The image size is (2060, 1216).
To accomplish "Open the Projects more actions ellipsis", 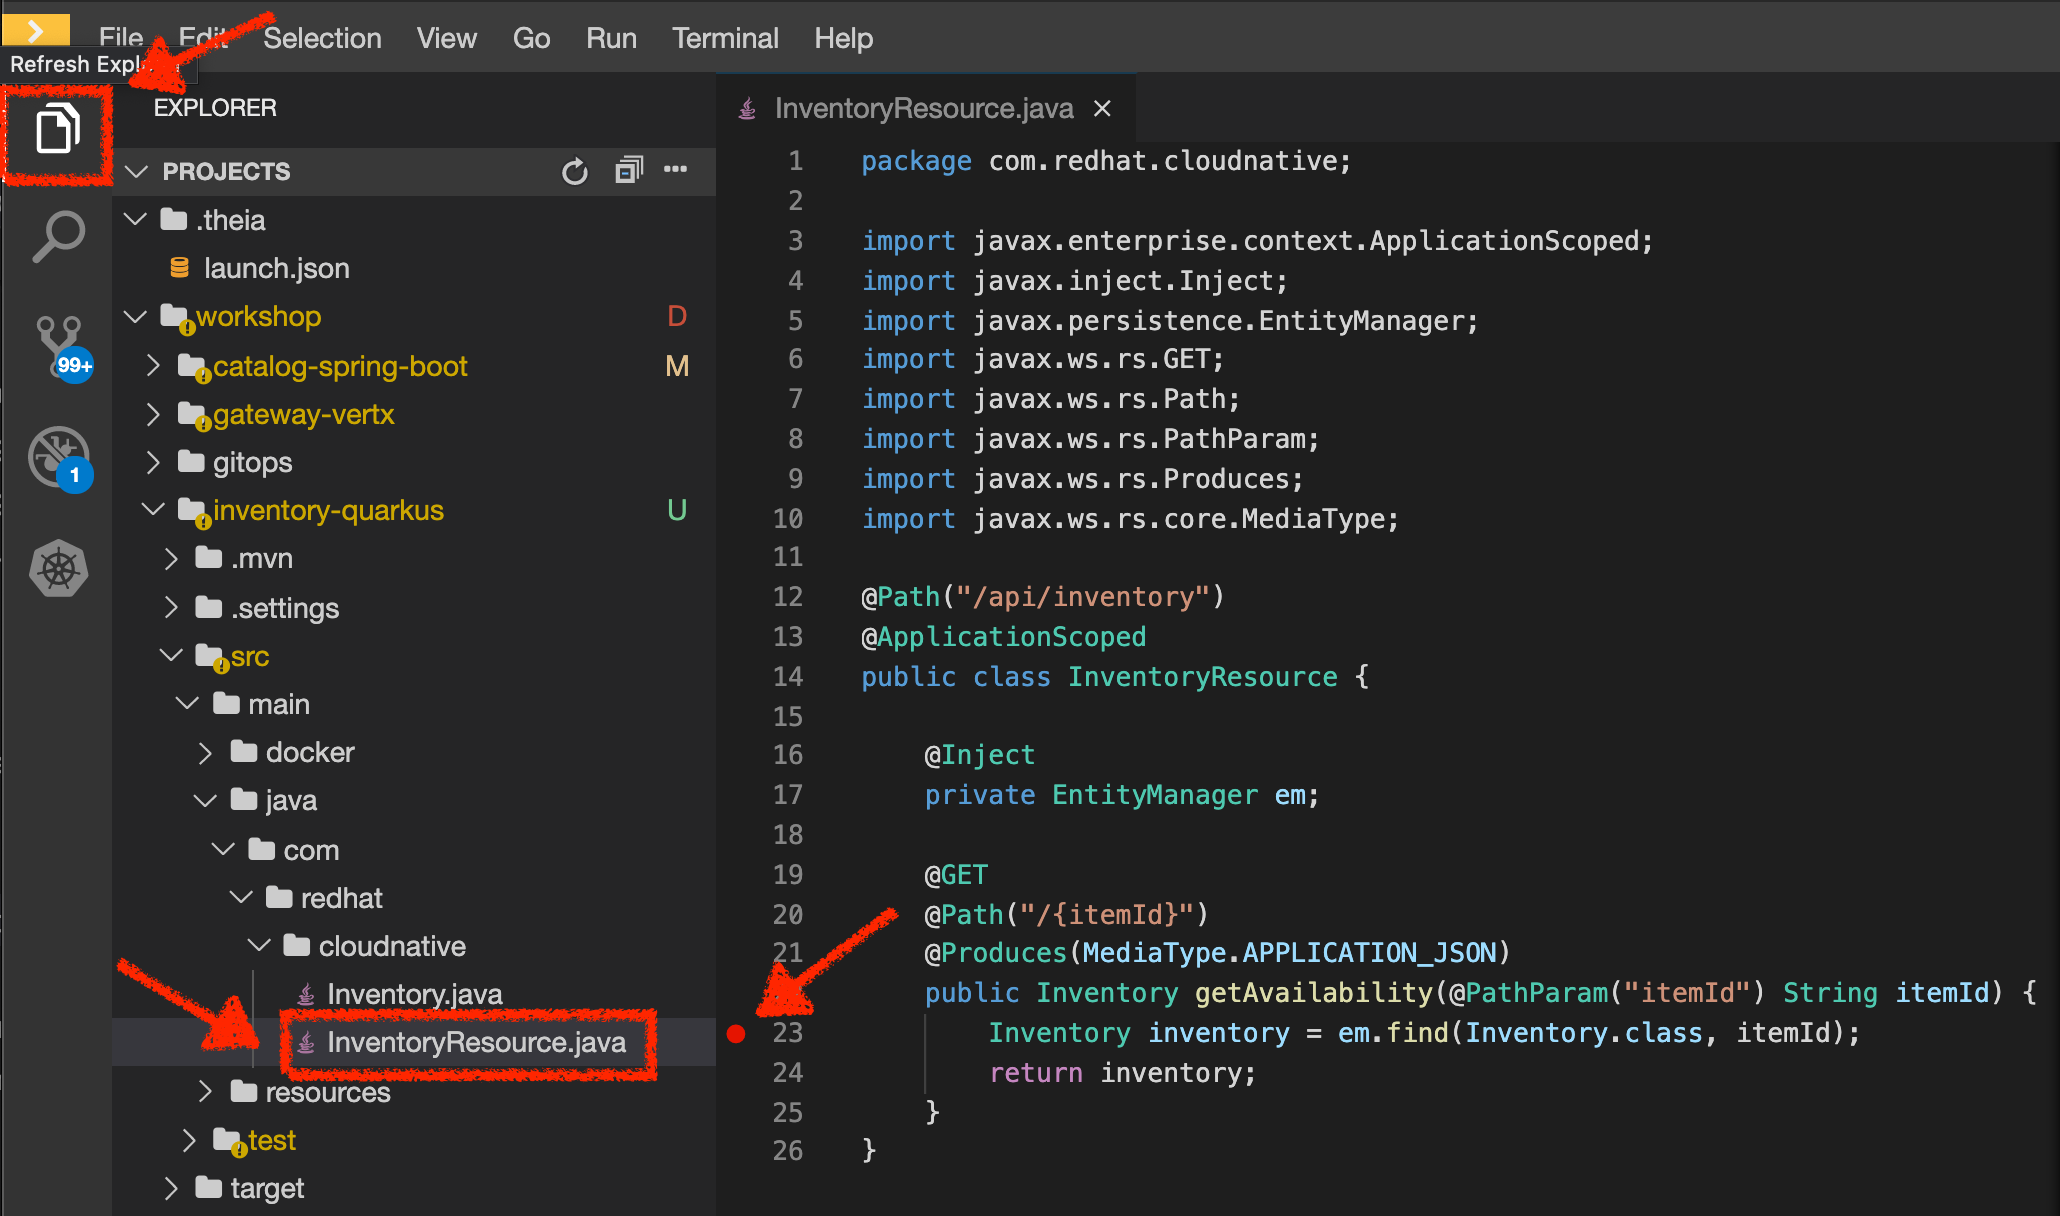I will point(676,170).
